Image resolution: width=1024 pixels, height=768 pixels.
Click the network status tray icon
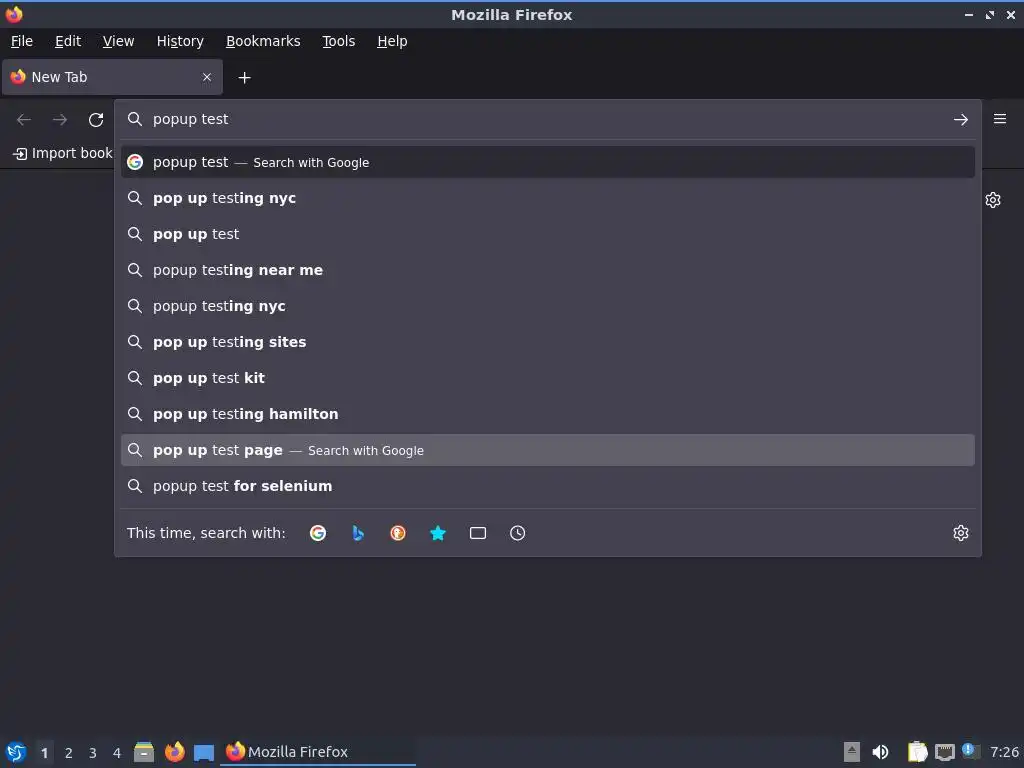pos(944,752)
